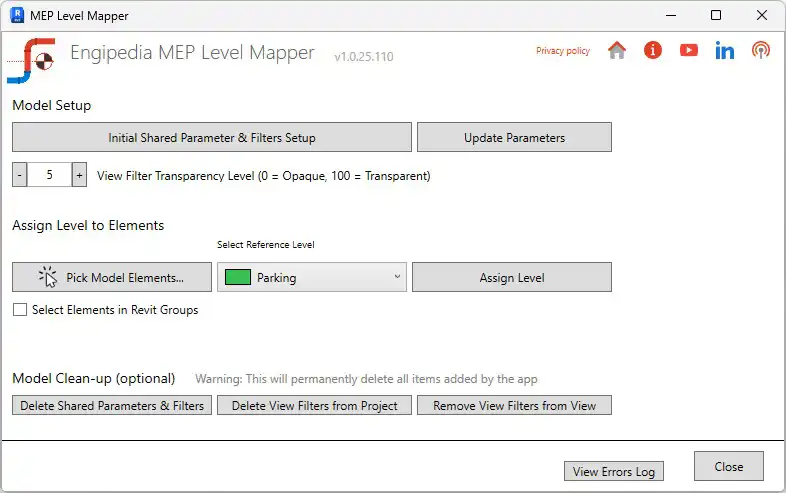The width and height of the screenshot is (786, 493).
Task: Click the podcast broadcast icon
Action: (760, 50)
